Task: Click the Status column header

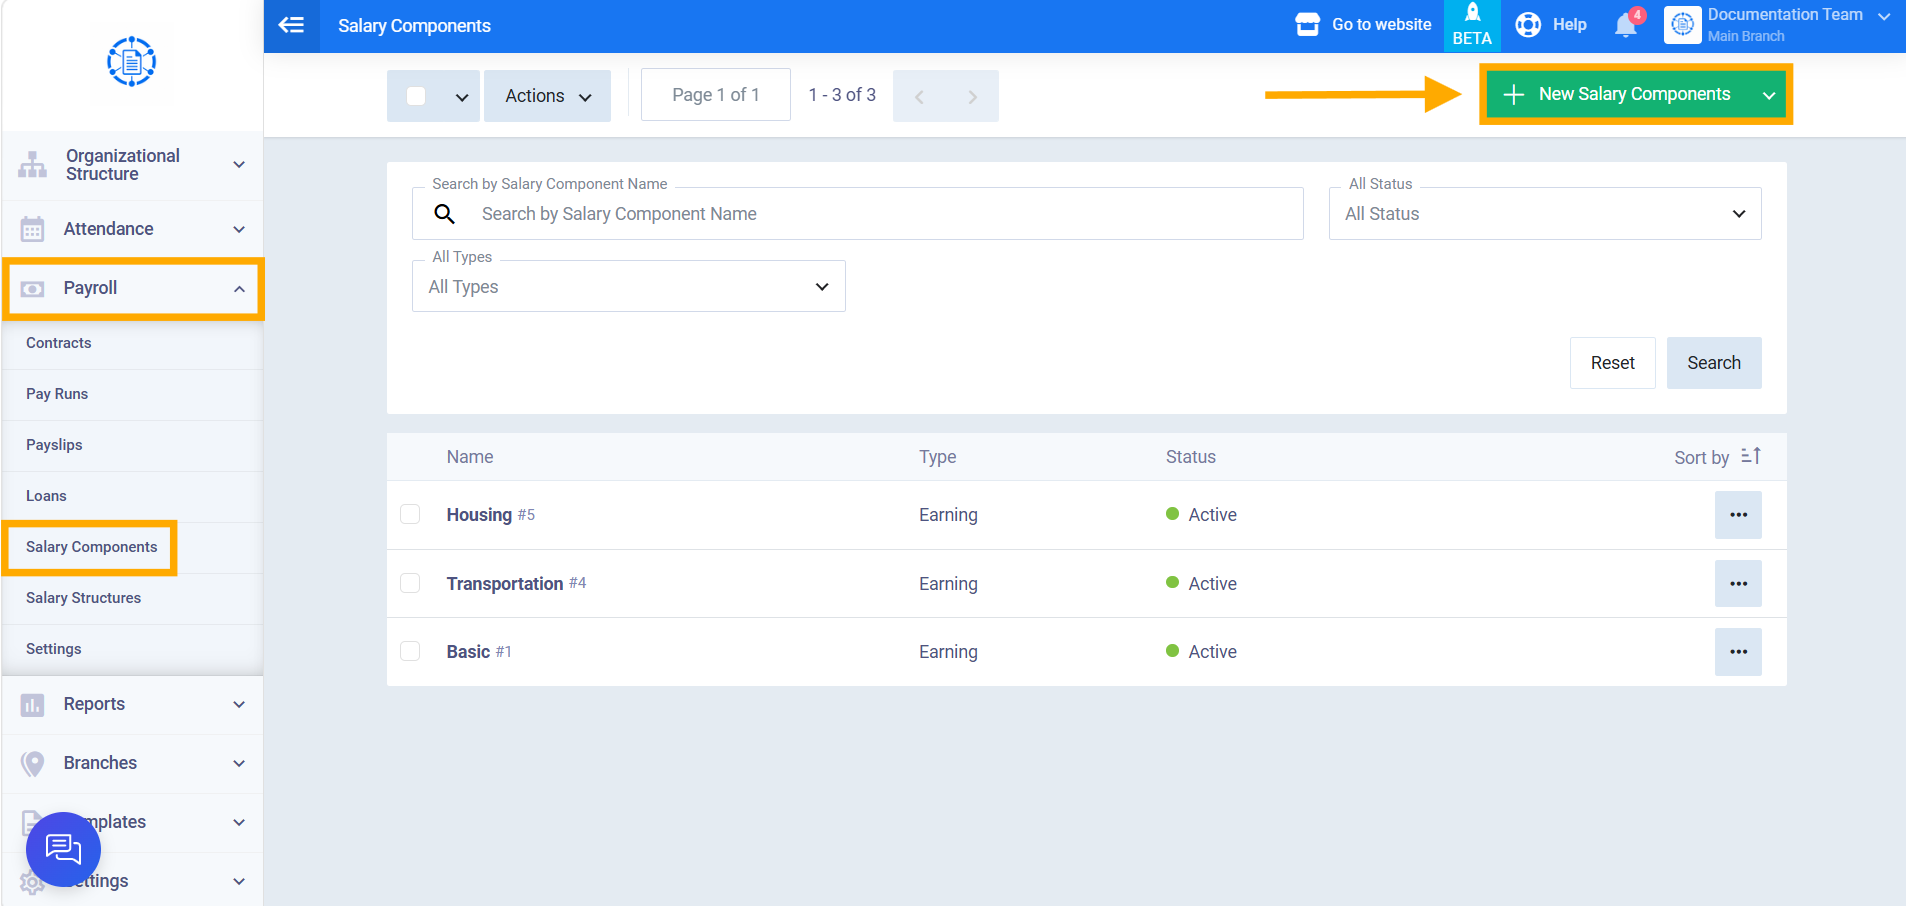Action: pos(1190,456)
